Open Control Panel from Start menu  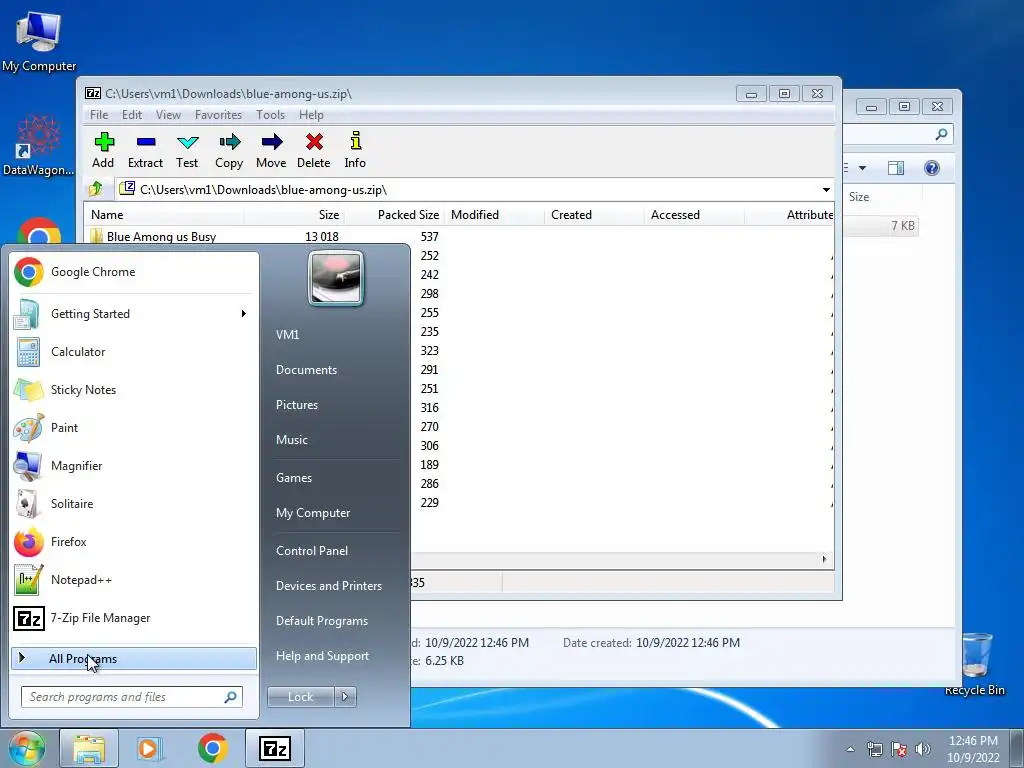312,551
